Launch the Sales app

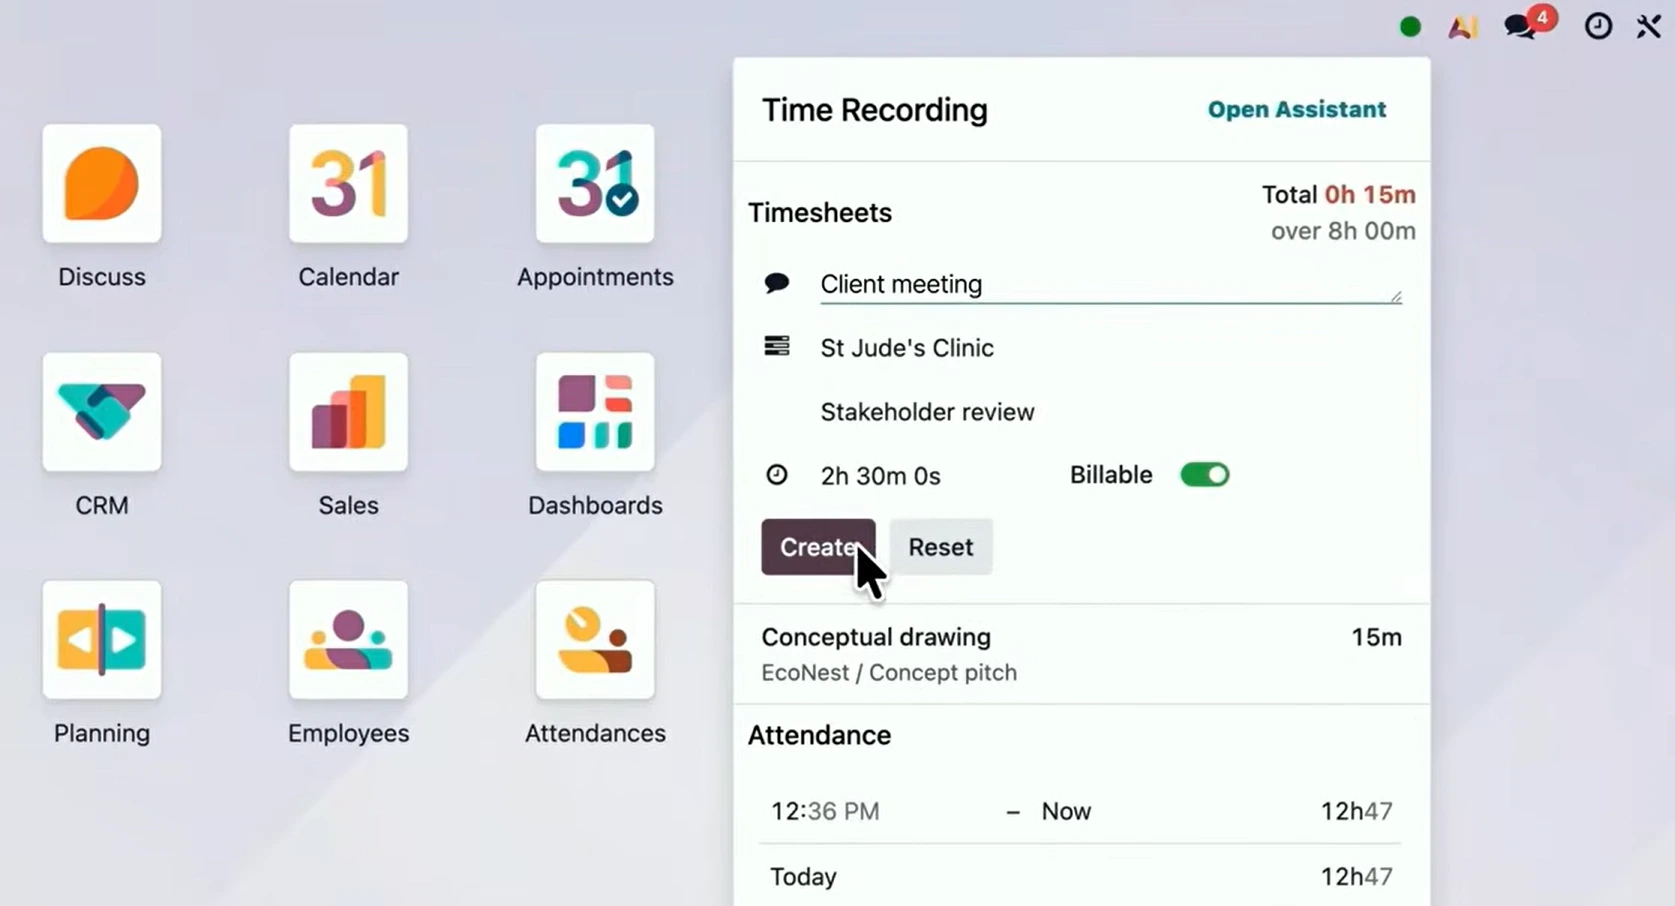[x=348, y=412]
